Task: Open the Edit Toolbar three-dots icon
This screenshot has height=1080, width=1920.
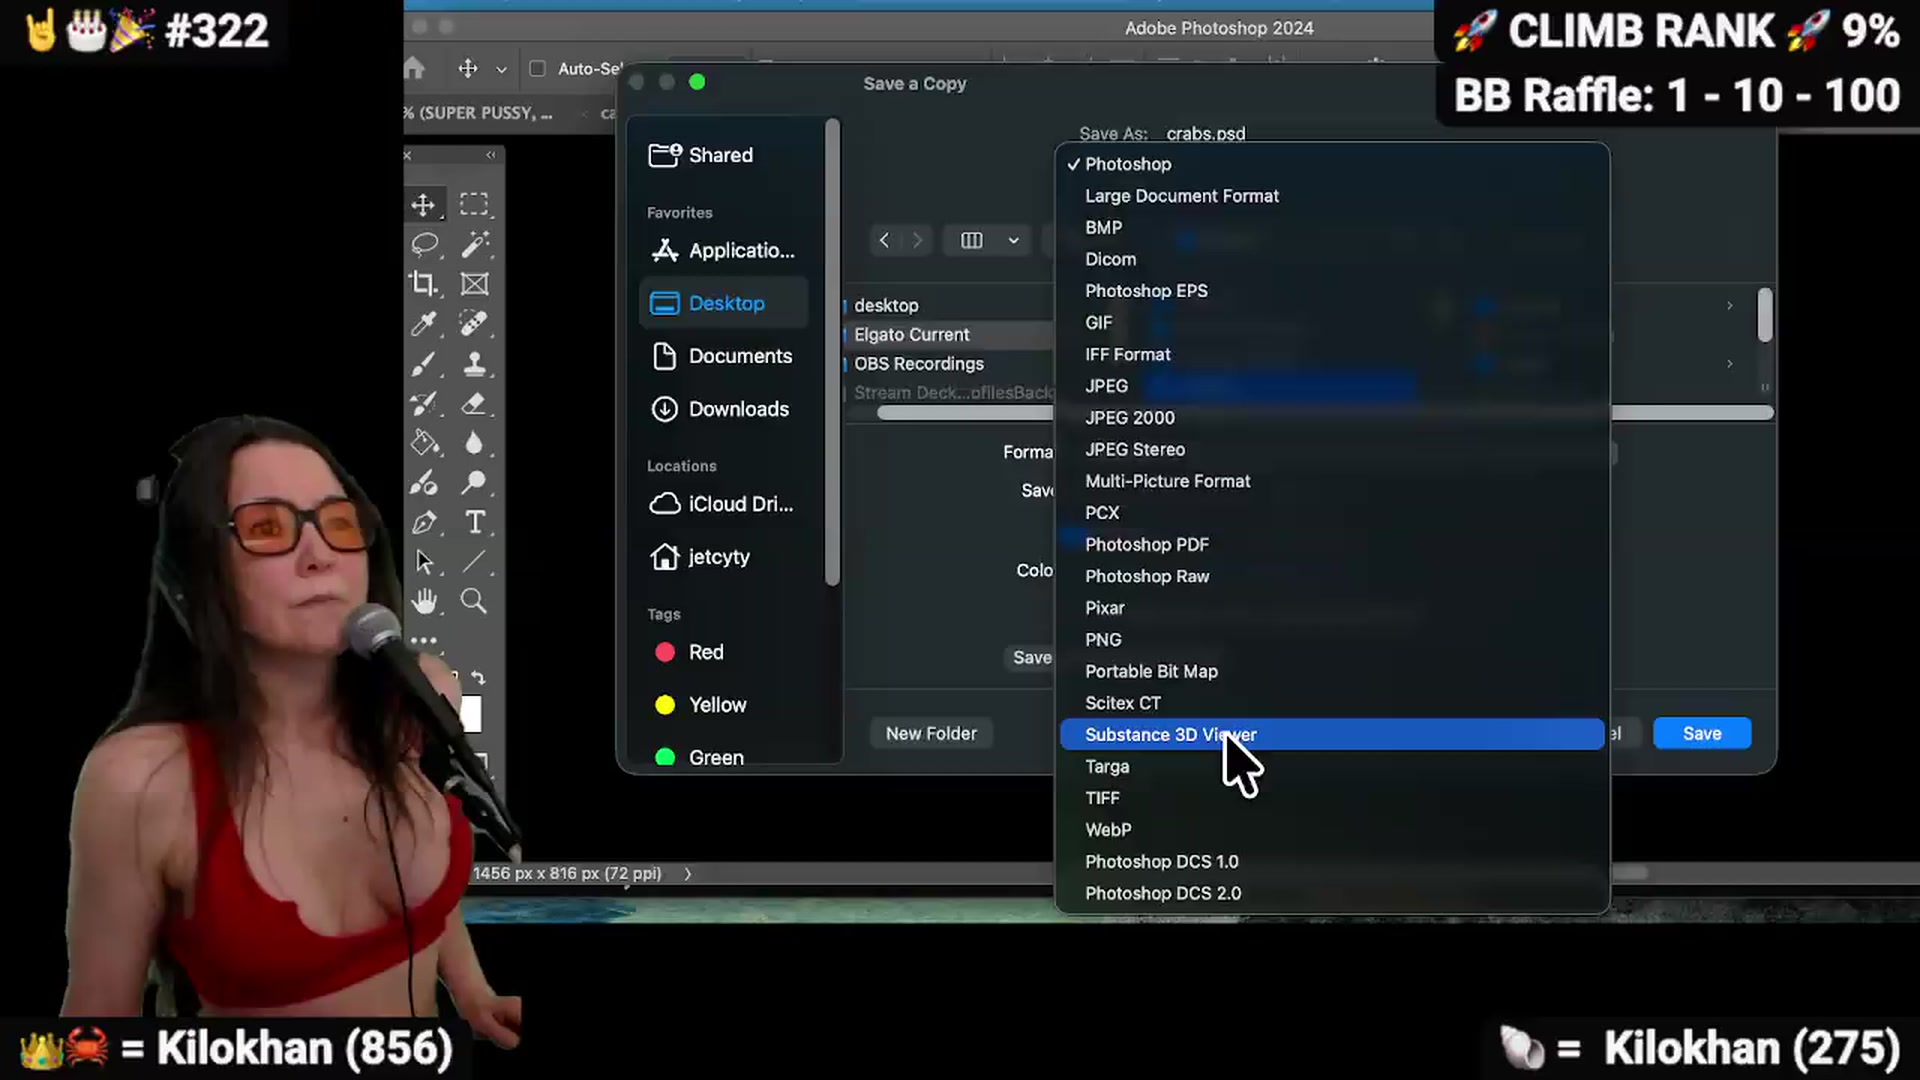Action: (424, 640)
